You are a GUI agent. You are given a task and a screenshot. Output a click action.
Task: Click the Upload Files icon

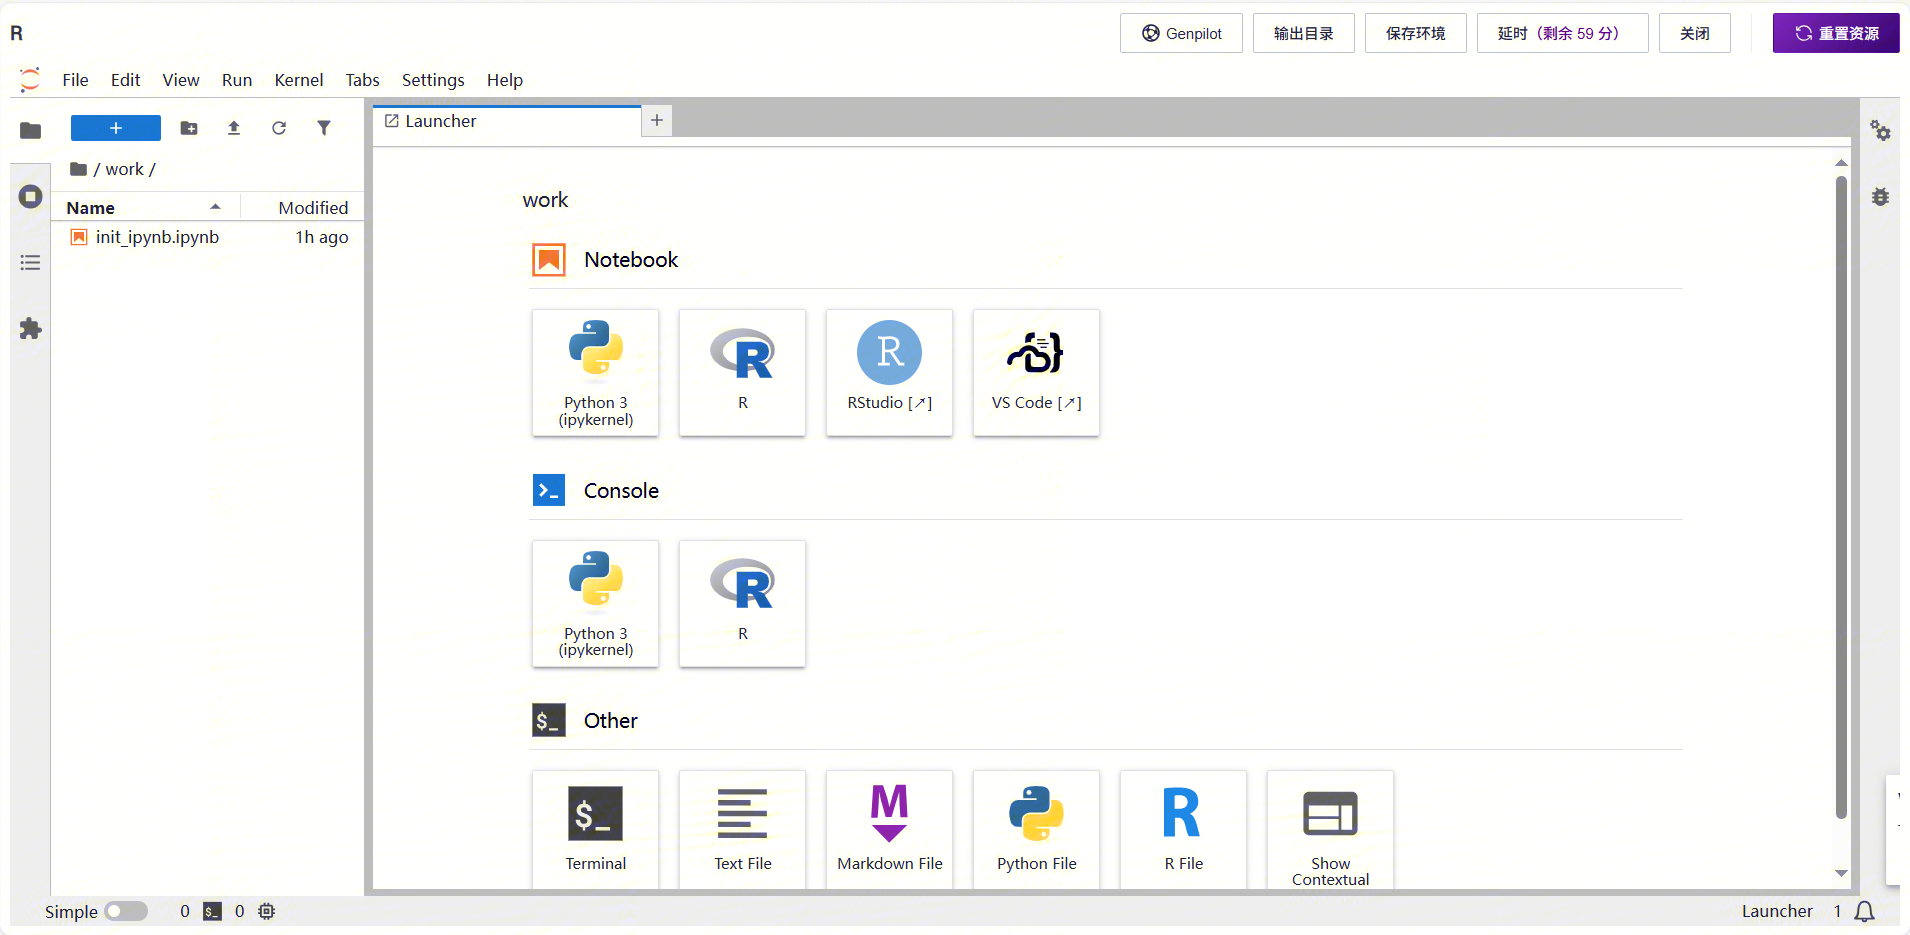tap(234, 128)
